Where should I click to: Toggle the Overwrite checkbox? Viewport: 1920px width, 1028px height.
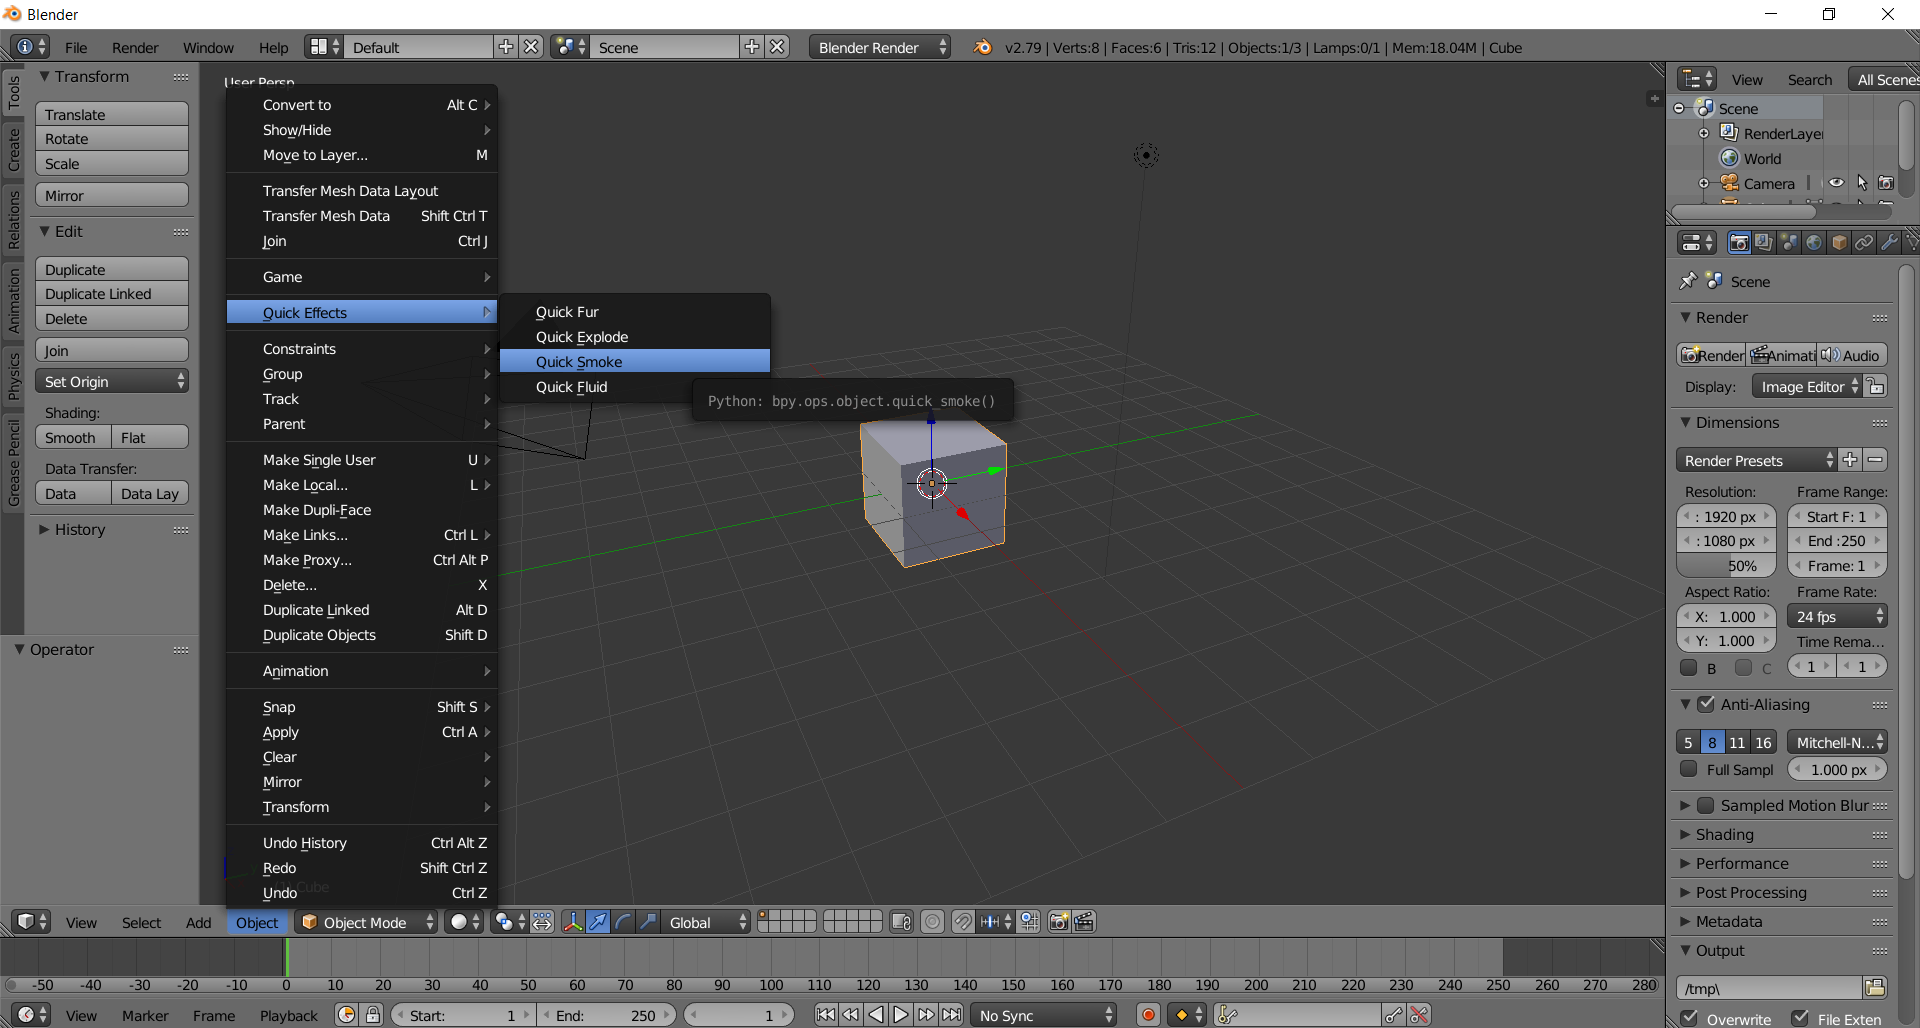(x=1689, y=1018)
